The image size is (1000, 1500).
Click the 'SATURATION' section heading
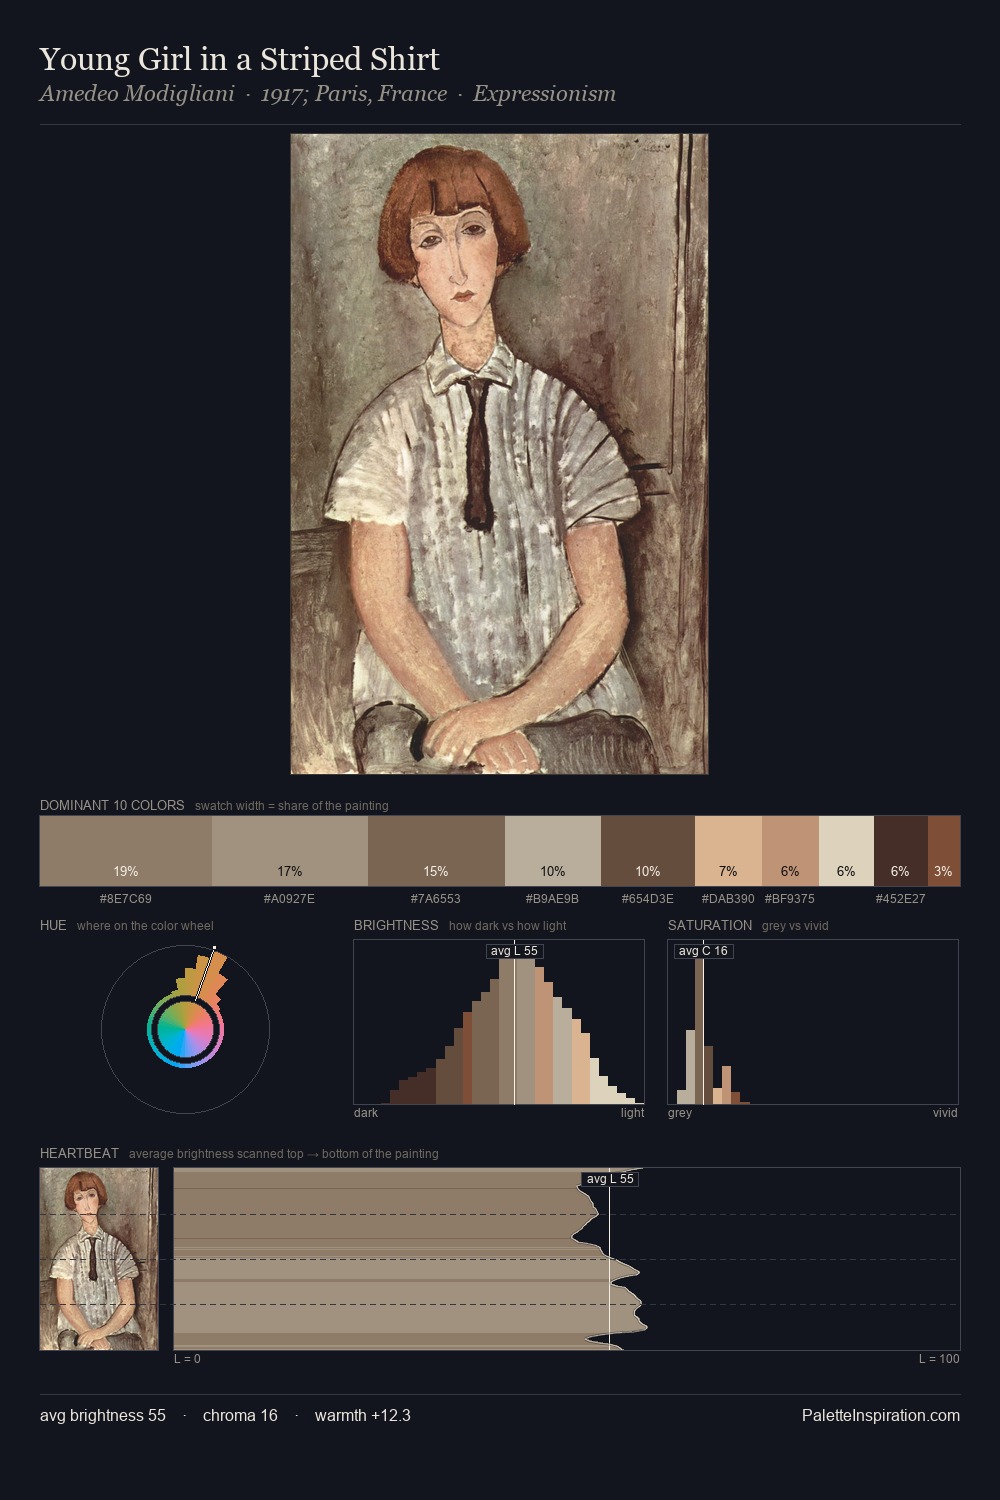(710, 925)
